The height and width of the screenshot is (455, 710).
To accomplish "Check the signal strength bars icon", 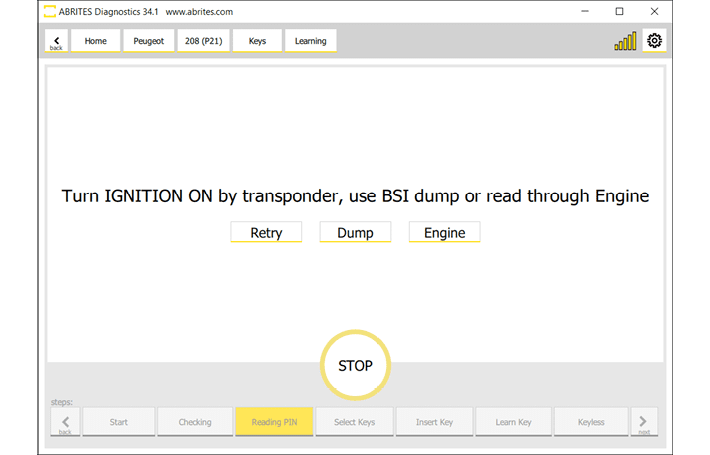I will coord(625,42).
